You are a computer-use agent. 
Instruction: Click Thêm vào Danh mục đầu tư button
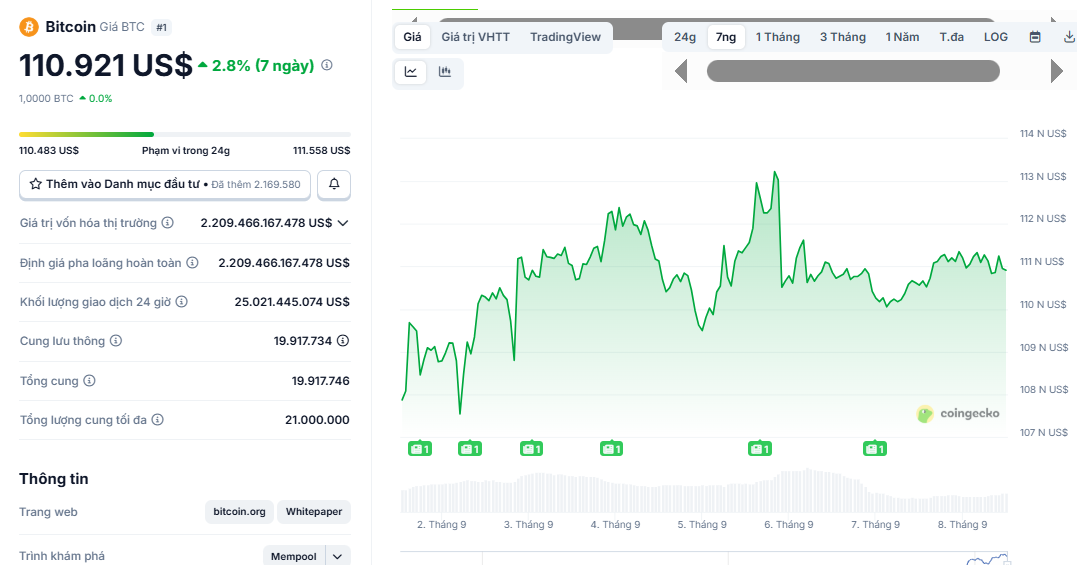(165, 185)
